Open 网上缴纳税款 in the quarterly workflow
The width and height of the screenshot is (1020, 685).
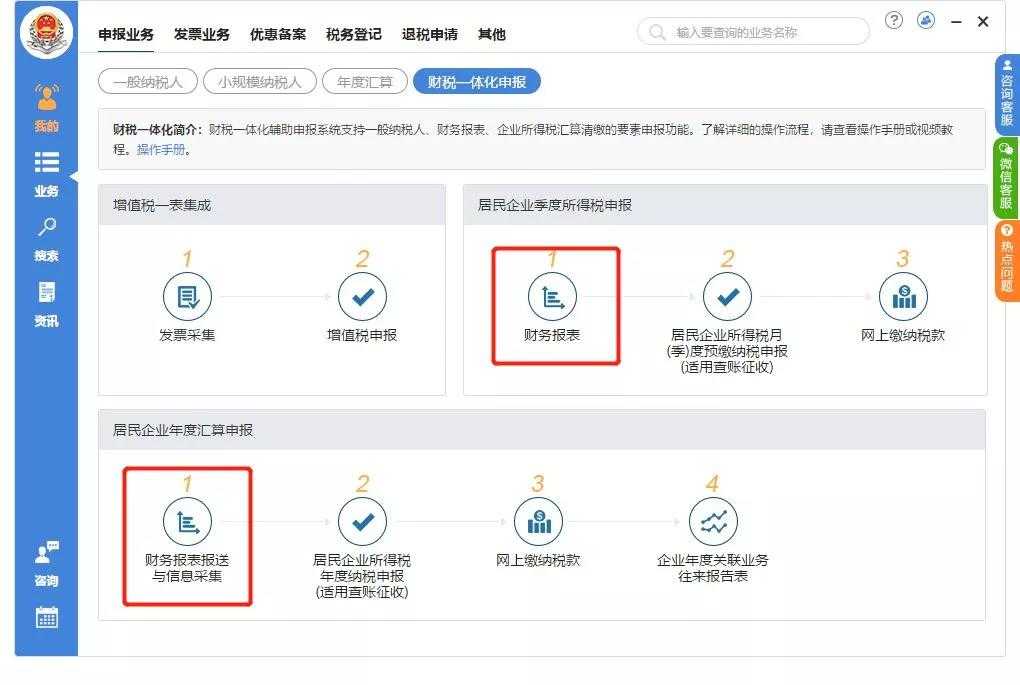point(904,297)
